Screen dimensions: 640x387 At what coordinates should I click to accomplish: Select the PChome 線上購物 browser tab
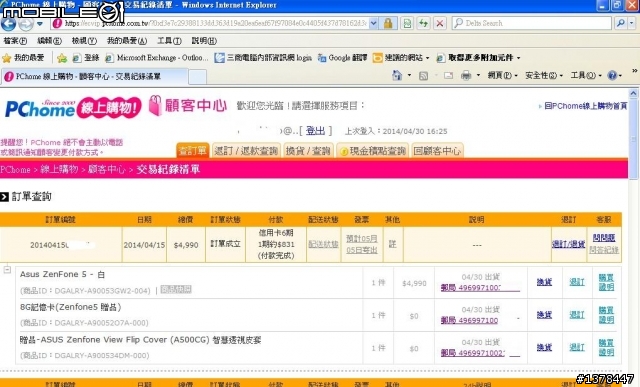click(x=94, y=76)
